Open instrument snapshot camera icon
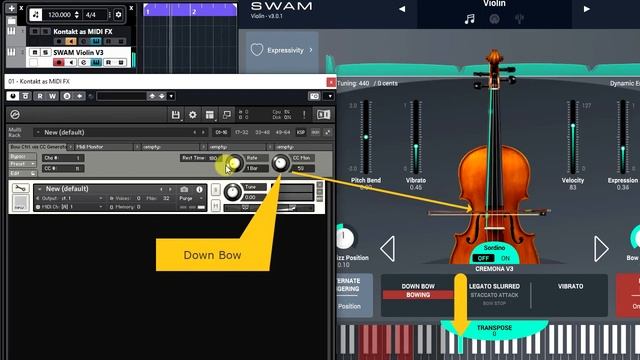Image resolution: width=640 pixels, height=360 pixels. coord(184,189)
